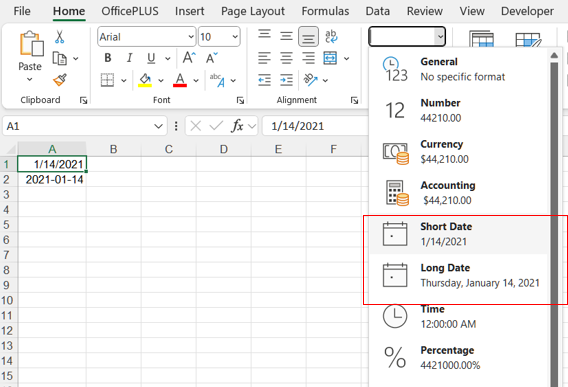Click the Merge & Center icon

(x=330, y=58)
